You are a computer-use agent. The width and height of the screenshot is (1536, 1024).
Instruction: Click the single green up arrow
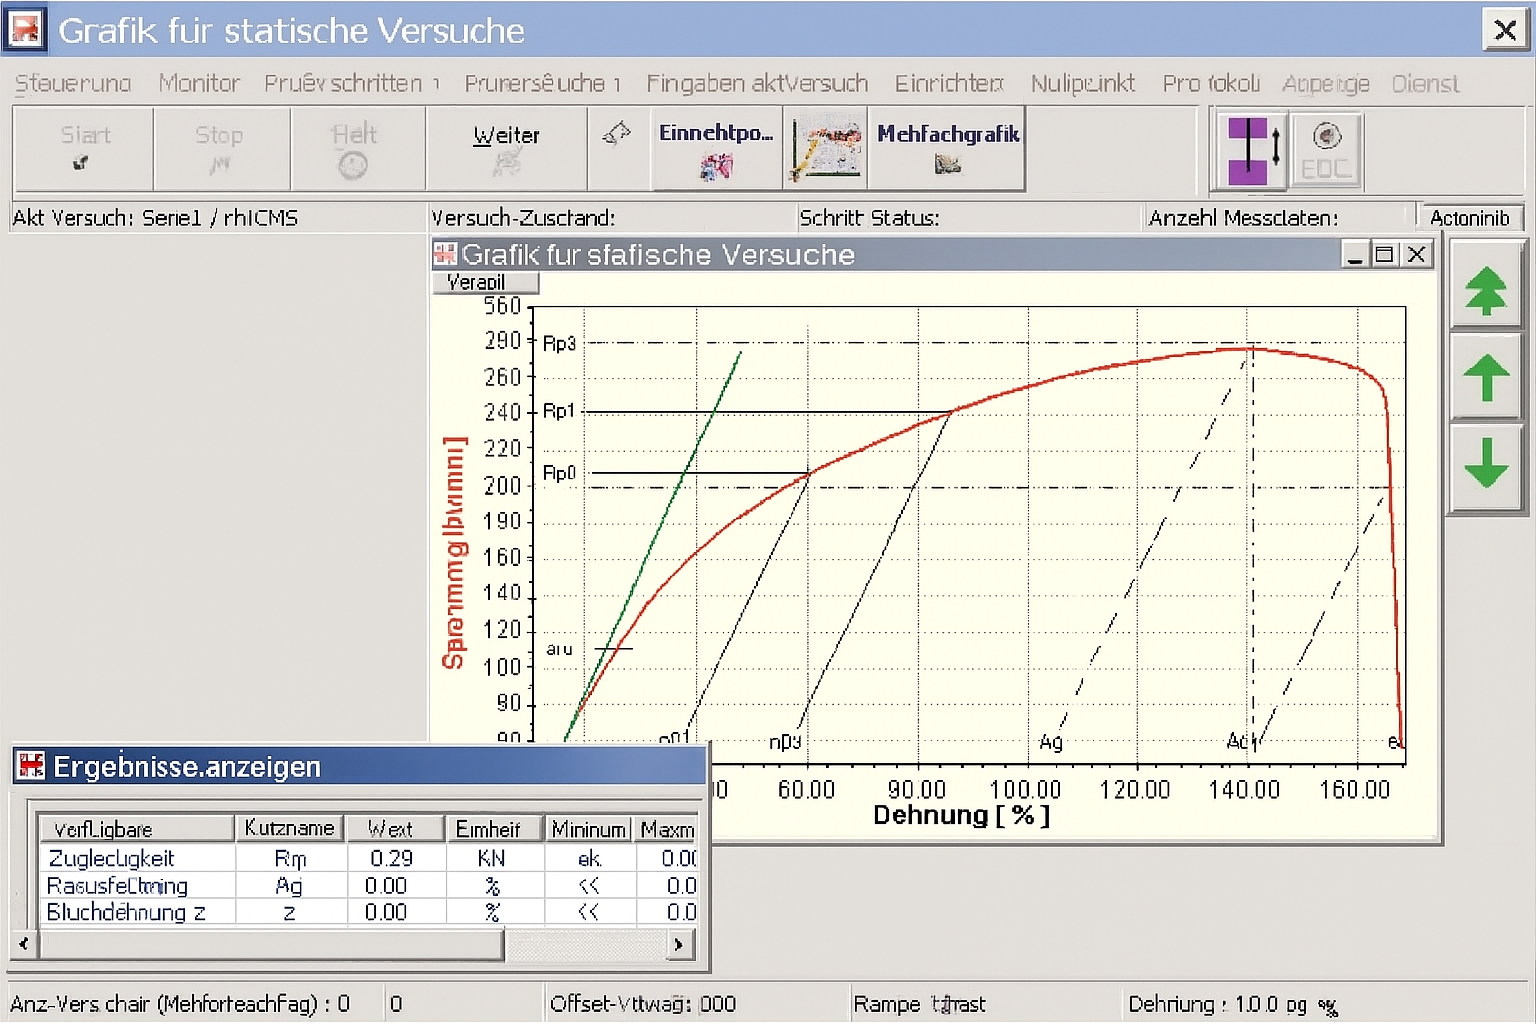(1486, 379)
